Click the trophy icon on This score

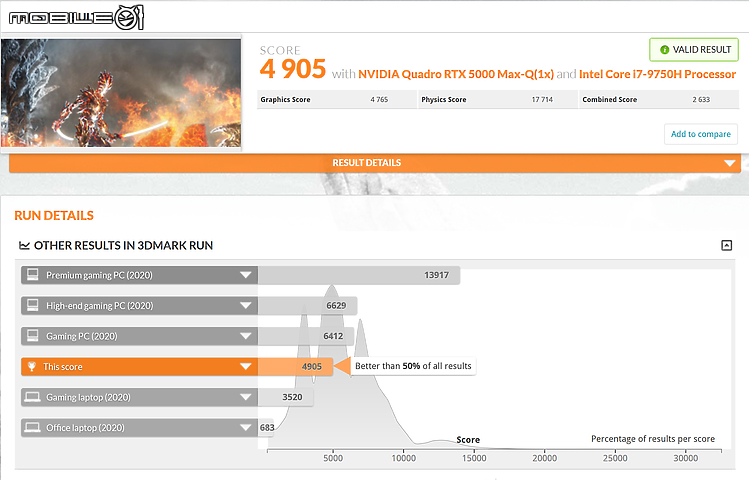32,367
